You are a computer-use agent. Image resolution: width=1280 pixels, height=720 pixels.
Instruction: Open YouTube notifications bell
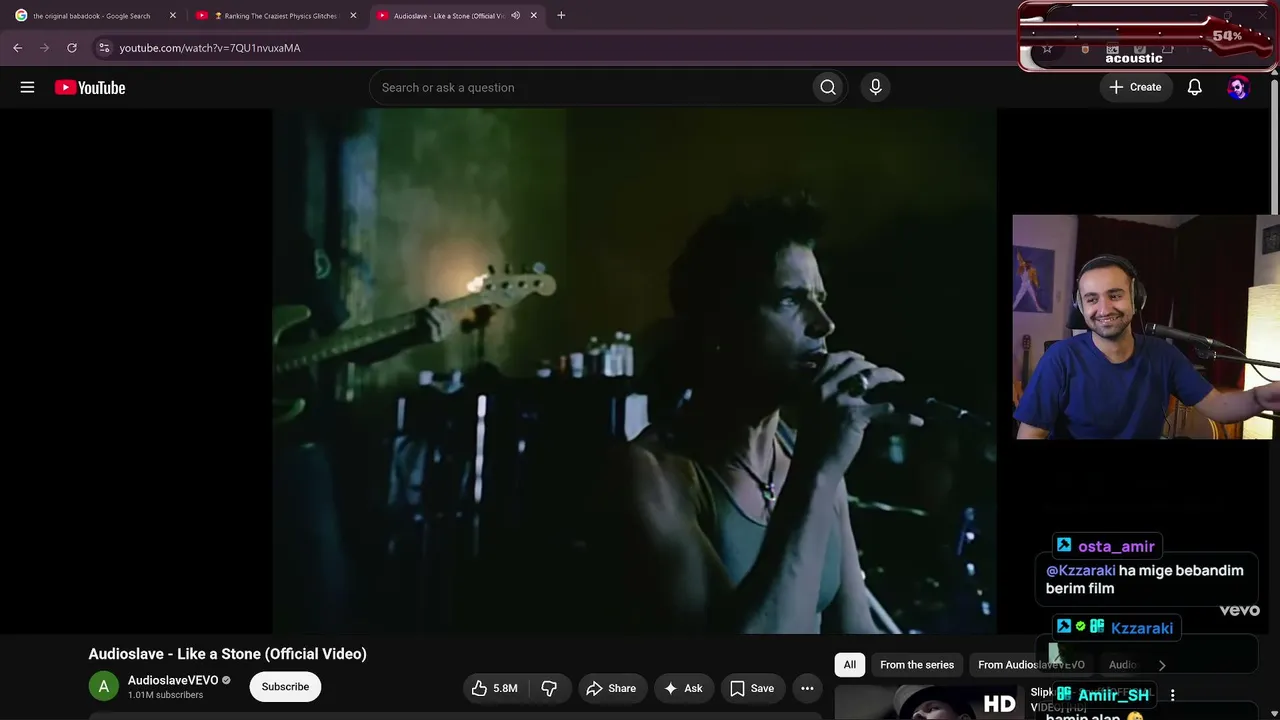click(1194, 87)
